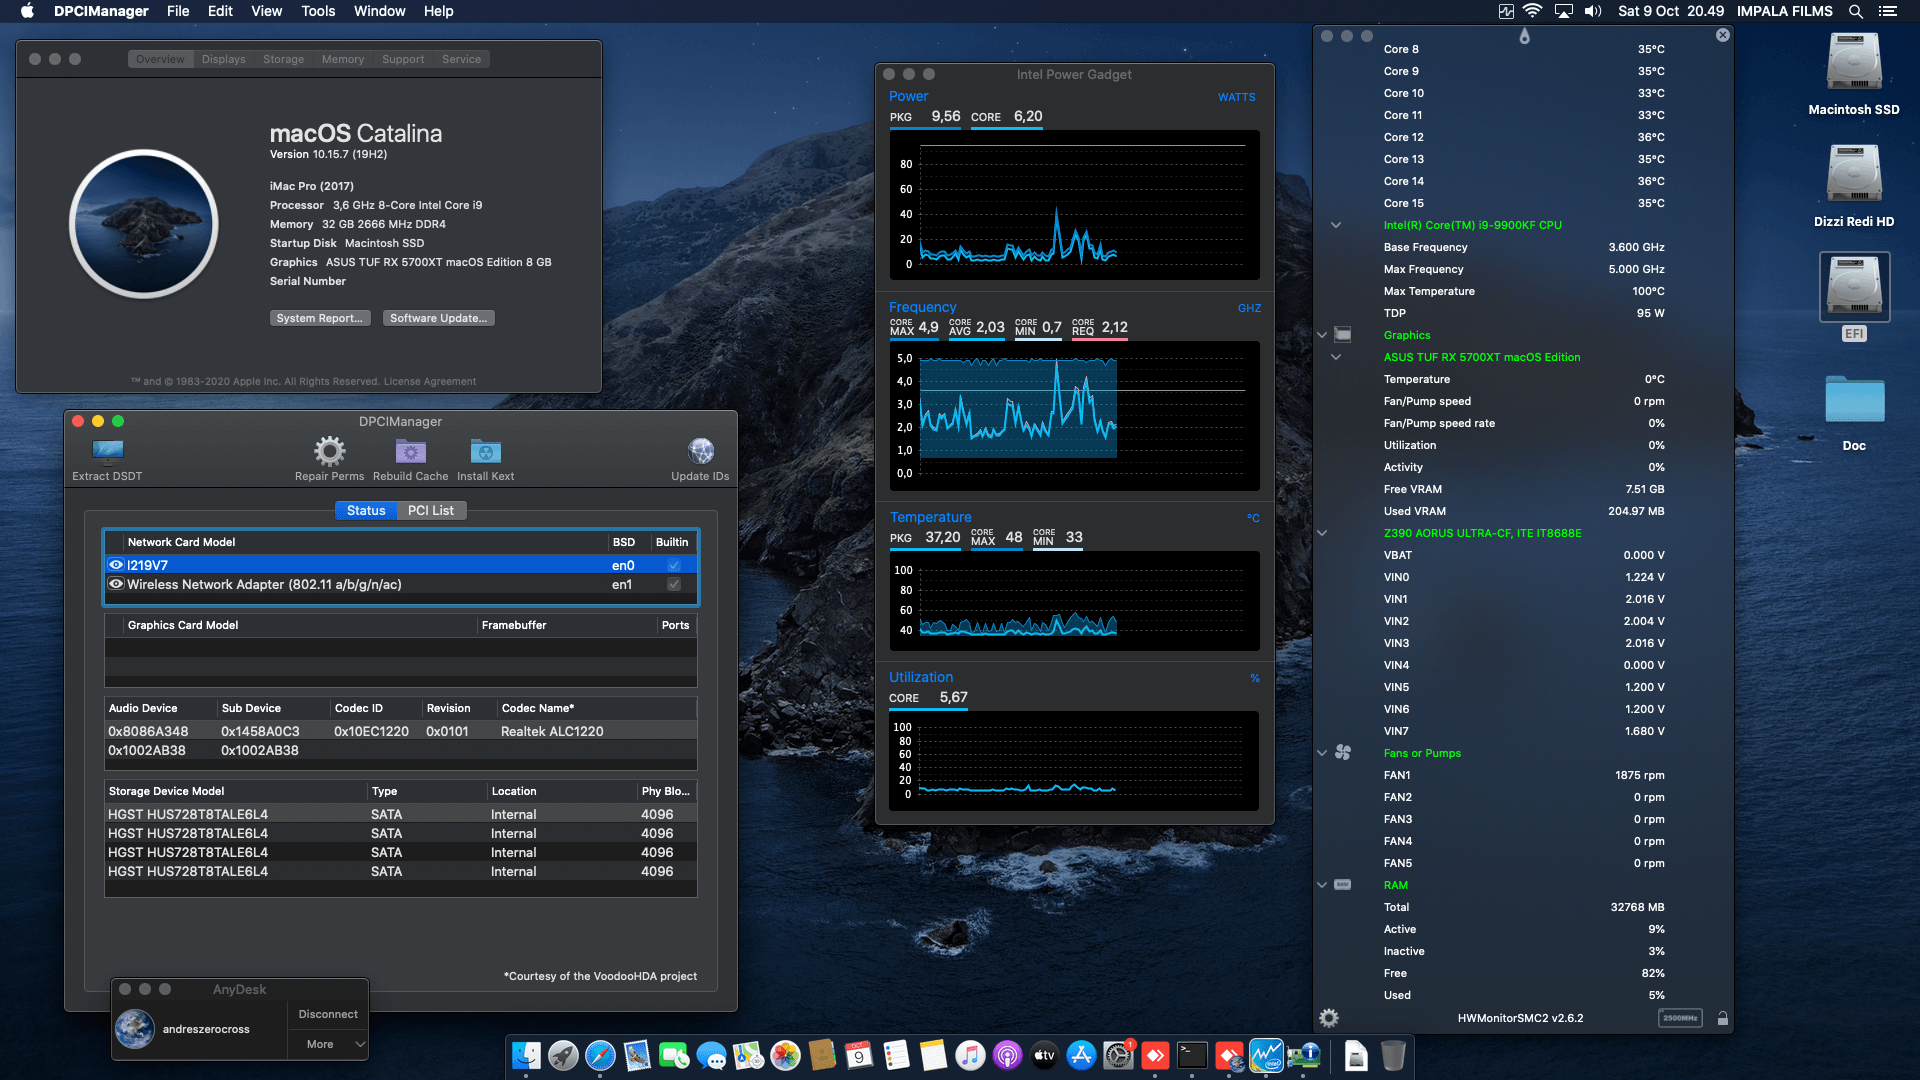Toggle the Builtin checkbox for en1
The width and height of the screenshot is (1920, 1080).
(674, 584)
